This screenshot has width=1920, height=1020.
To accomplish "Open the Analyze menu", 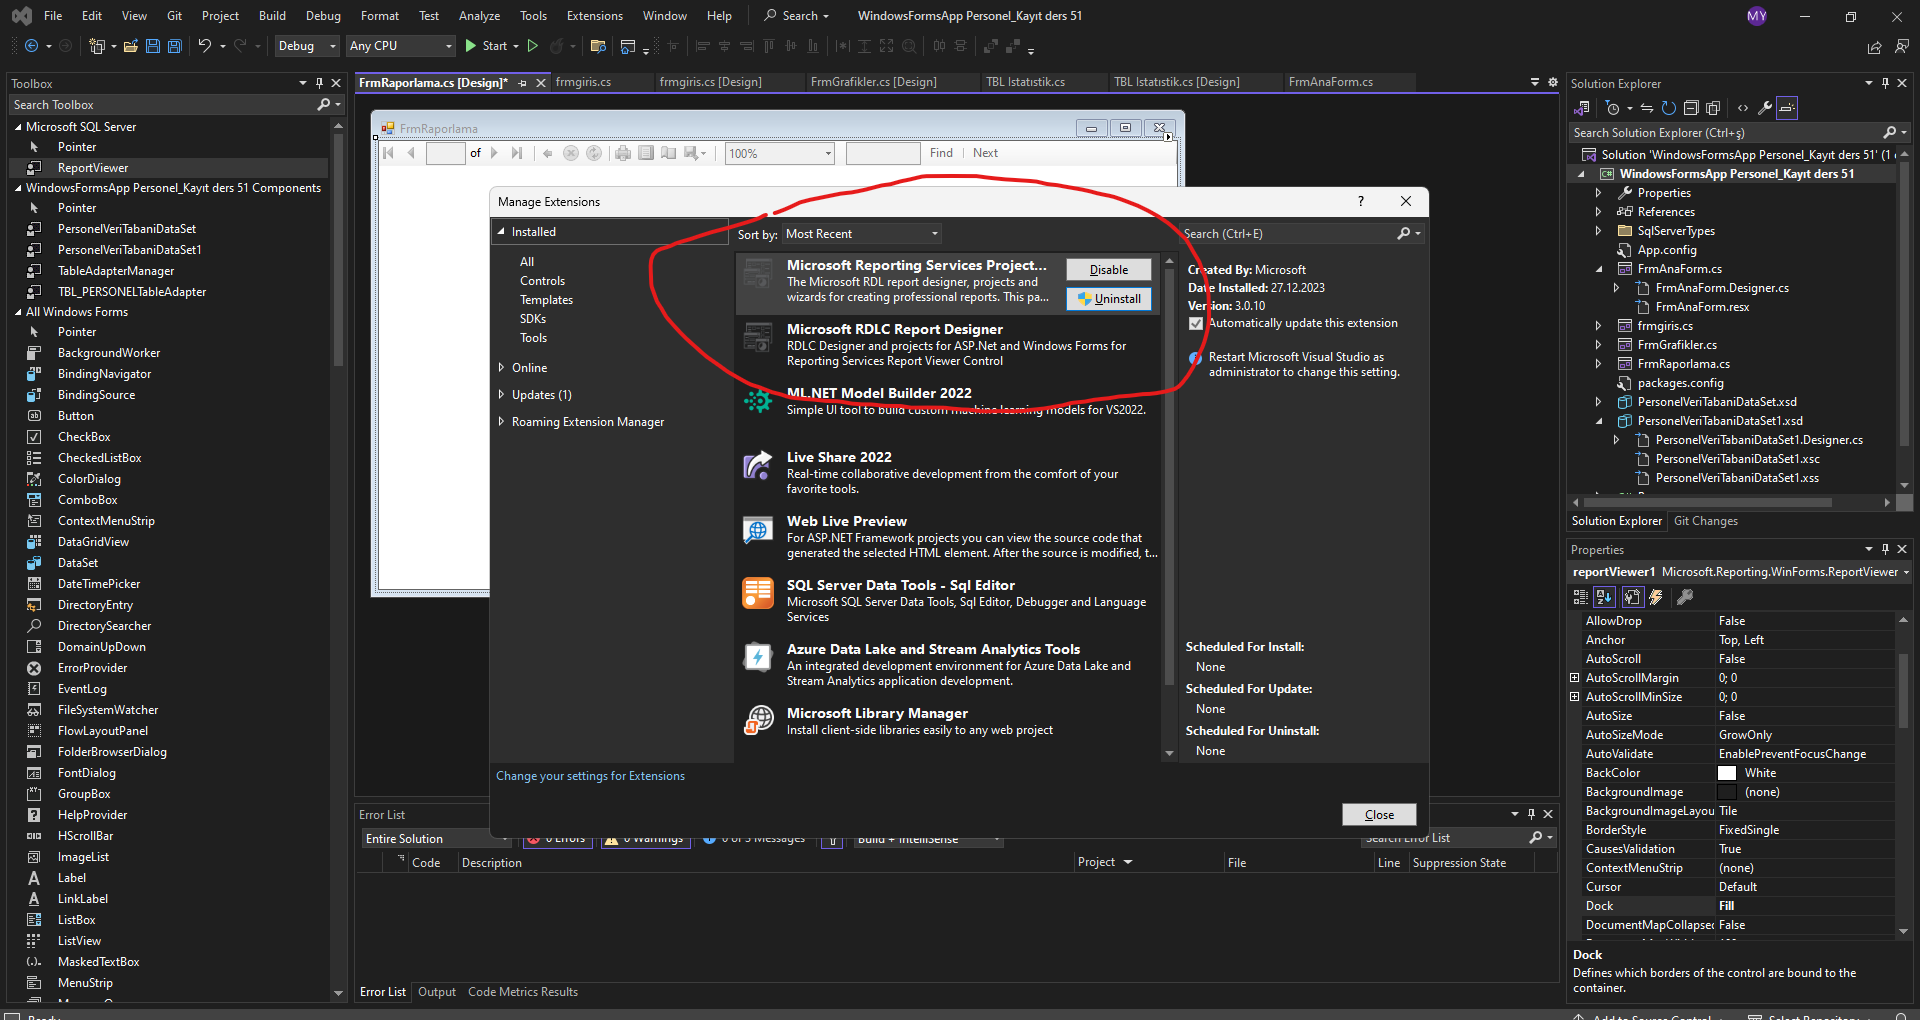I will tap(479, 16).
